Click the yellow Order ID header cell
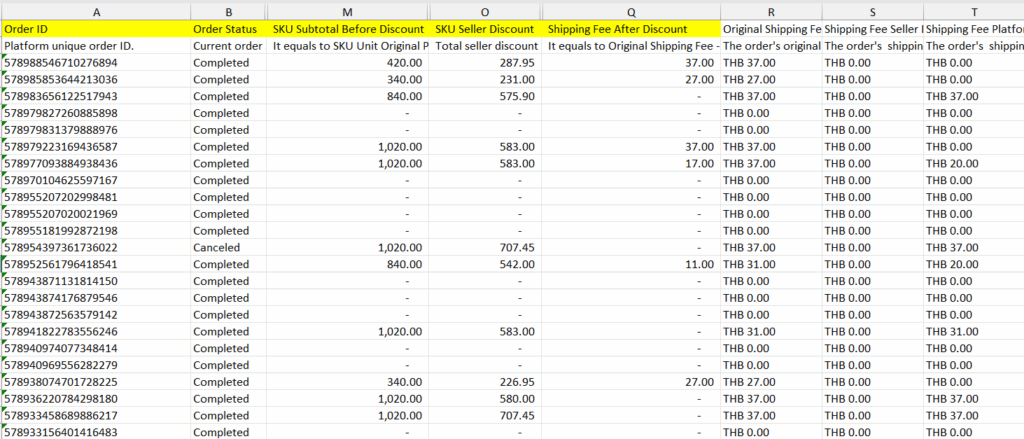The image size is (1024, 439). 95,29
